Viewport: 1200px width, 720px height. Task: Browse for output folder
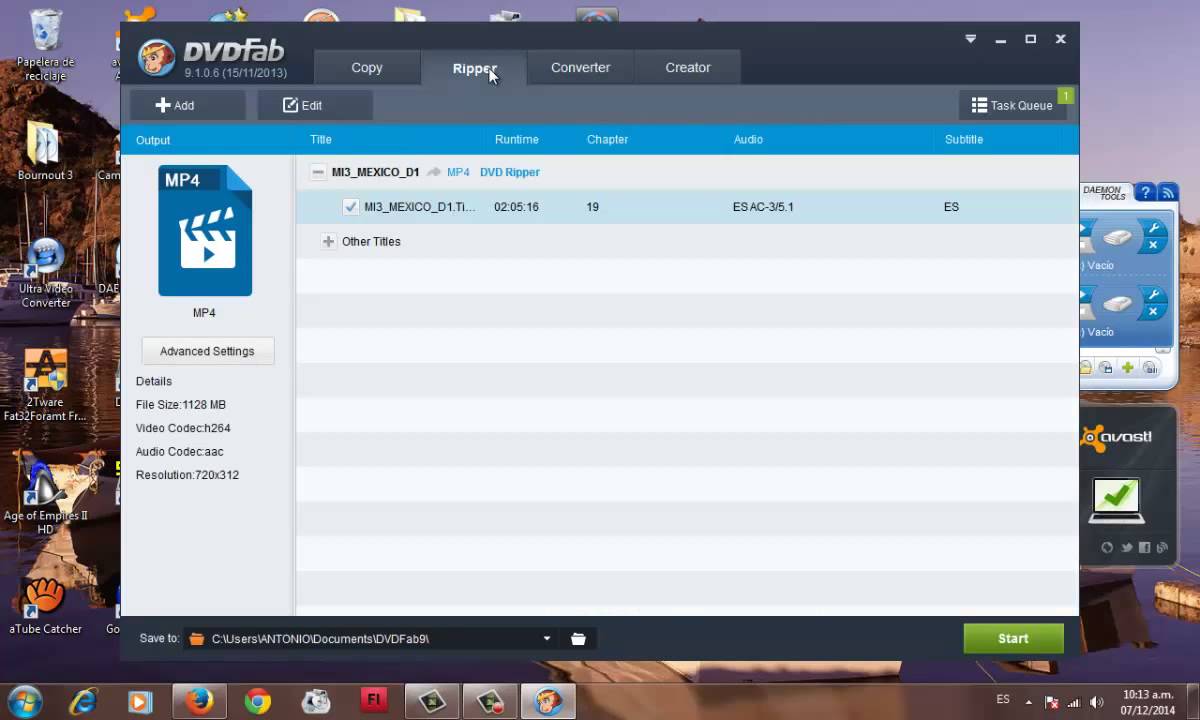tap(578, 638)
